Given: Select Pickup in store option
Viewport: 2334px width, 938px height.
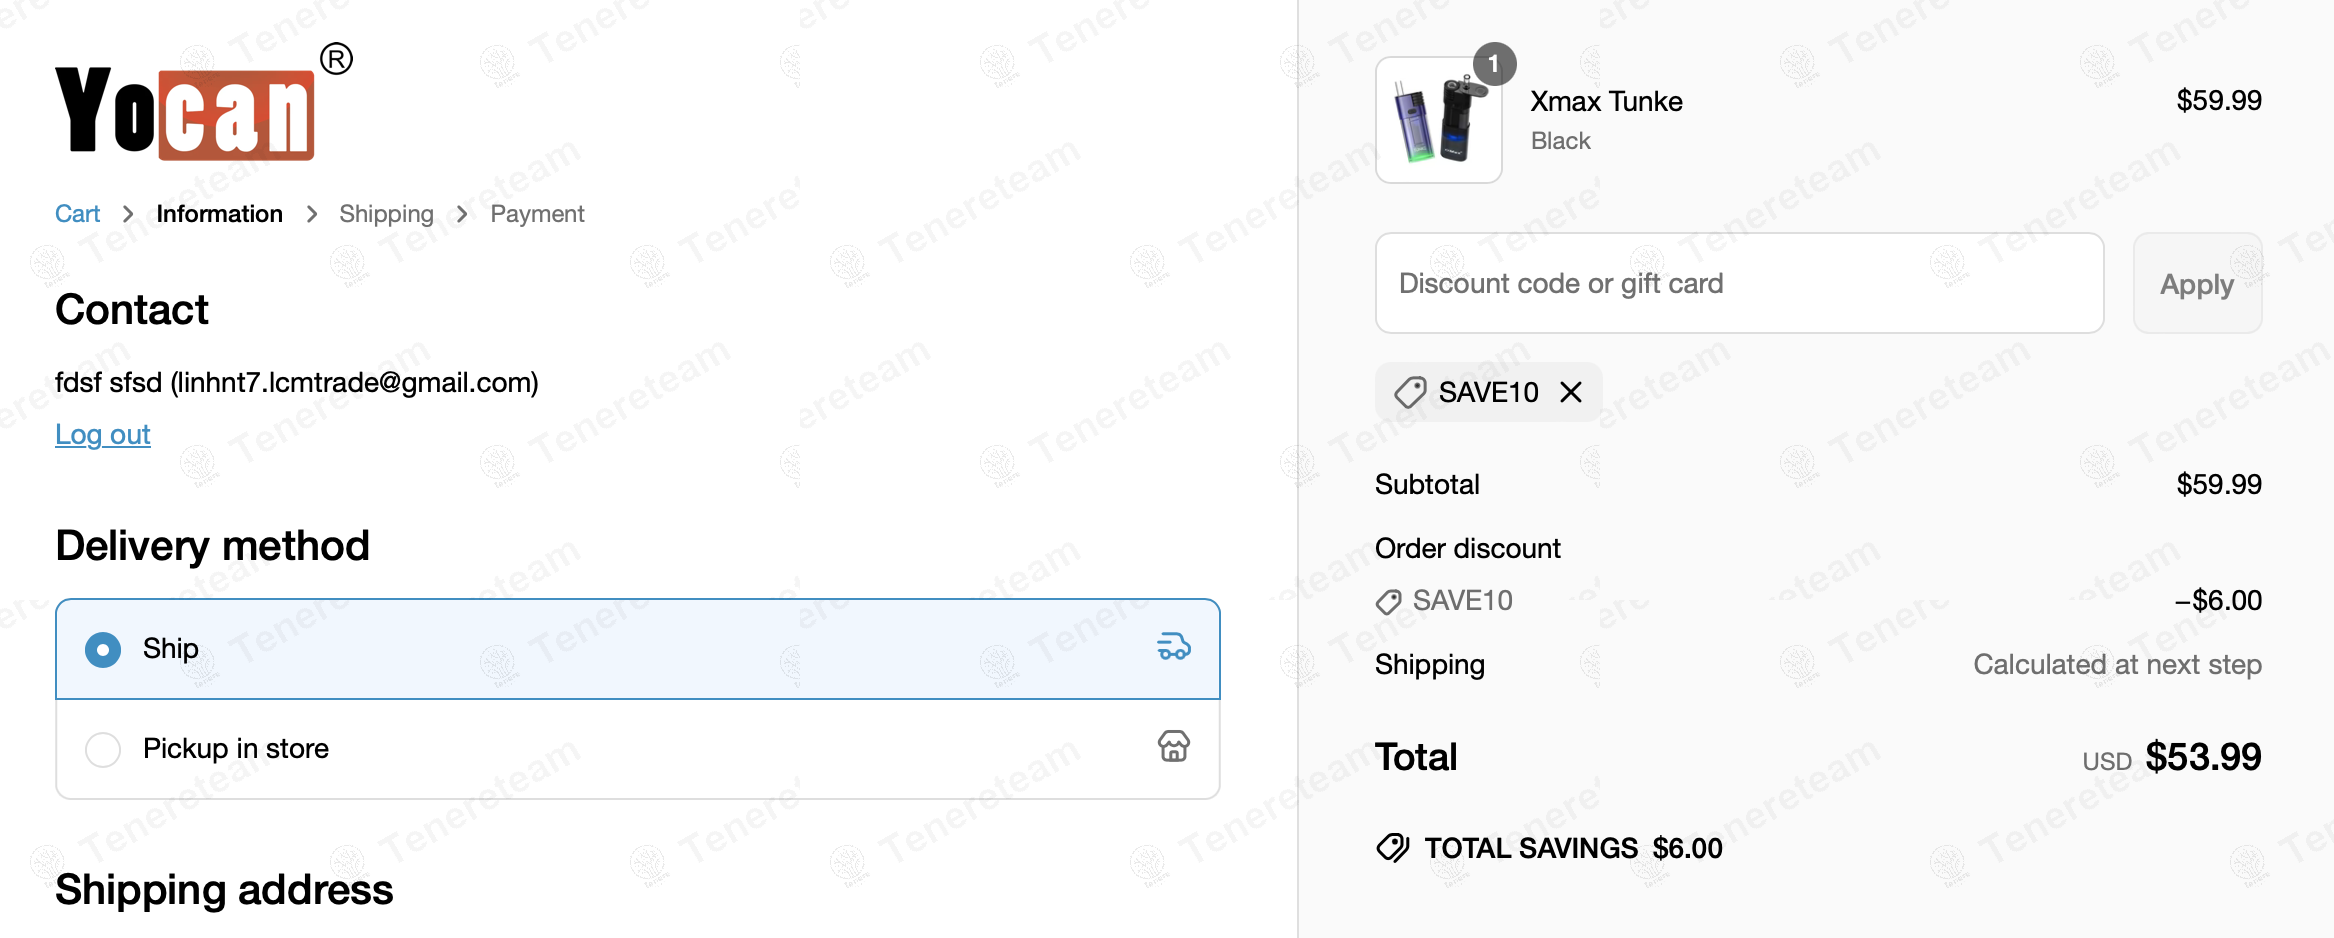Looking at the screenshot, I should [103, 749].
